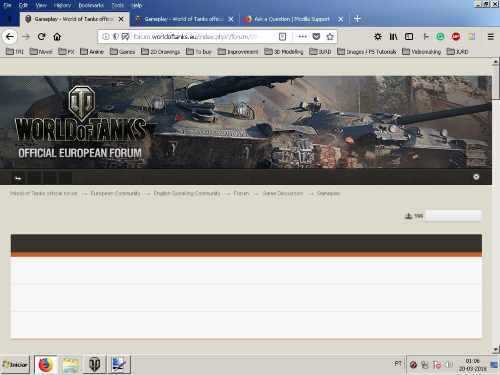Go to the Firefox home page

point(57,37)
